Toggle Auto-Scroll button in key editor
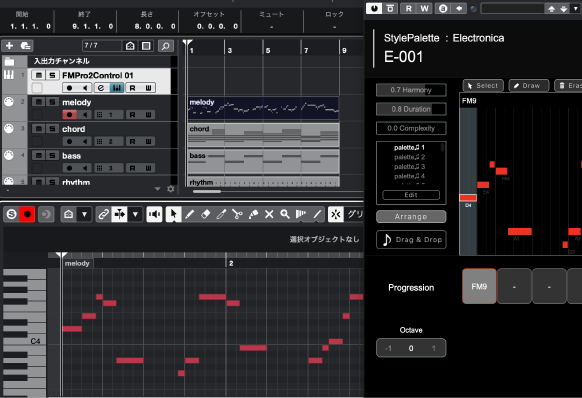The width and height of the screenshot is (582, 398). click(120, 214)
